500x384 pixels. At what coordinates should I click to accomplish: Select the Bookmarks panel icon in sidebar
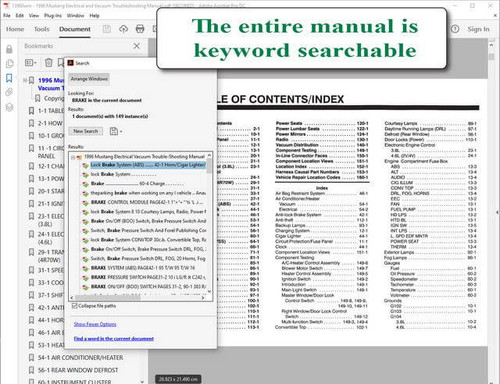click(9, 78)
